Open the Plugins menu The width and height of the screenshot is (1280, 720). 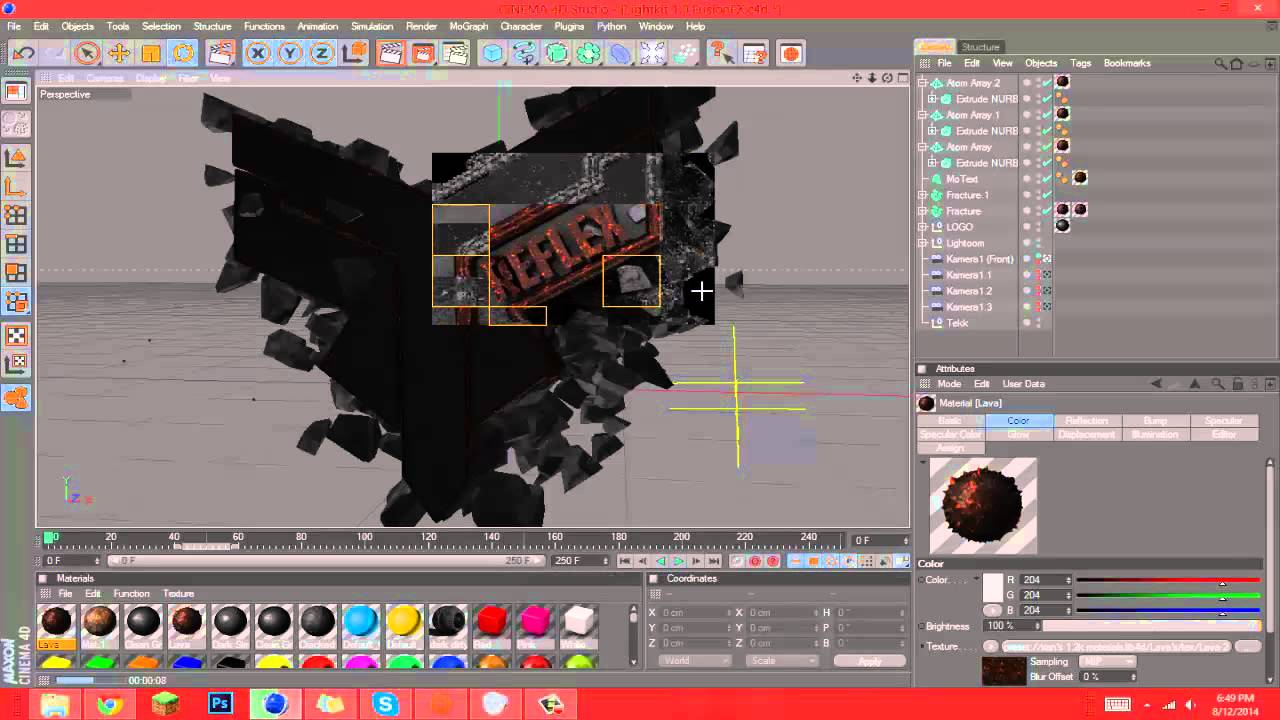569,26
